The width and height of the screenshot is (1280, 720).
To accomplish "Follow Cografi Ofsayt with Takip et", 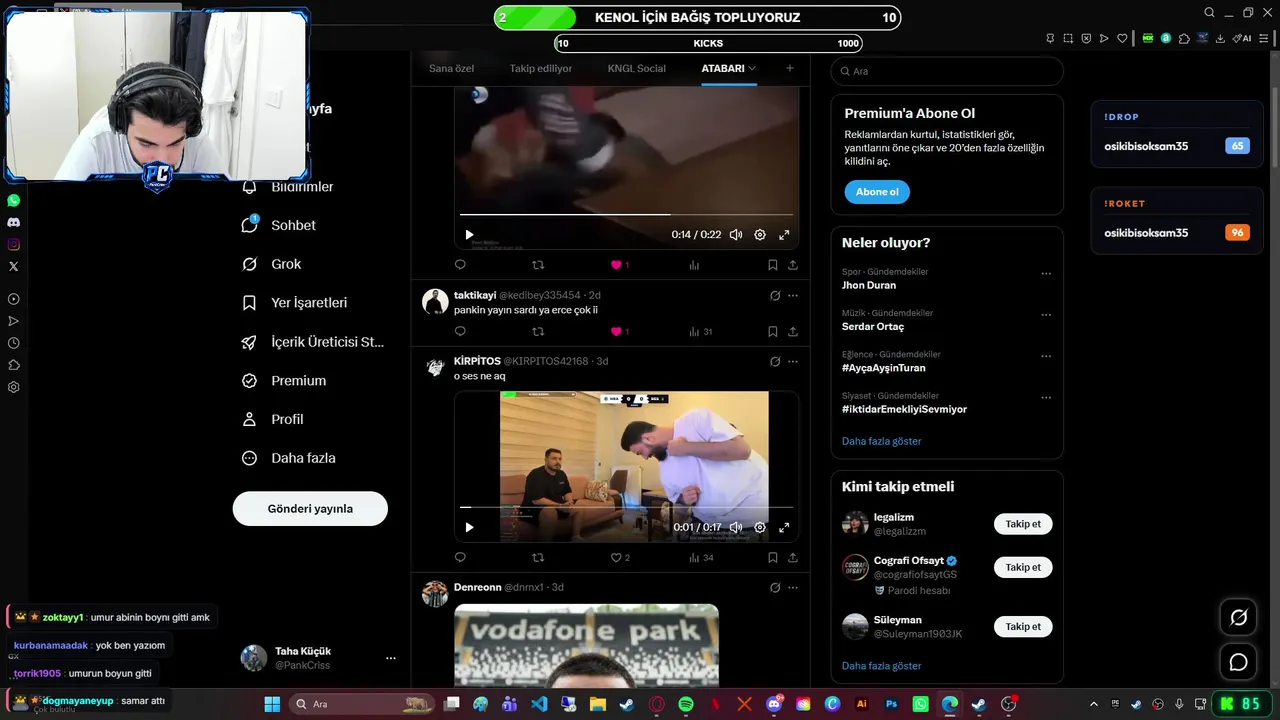I will point(1023,567).
